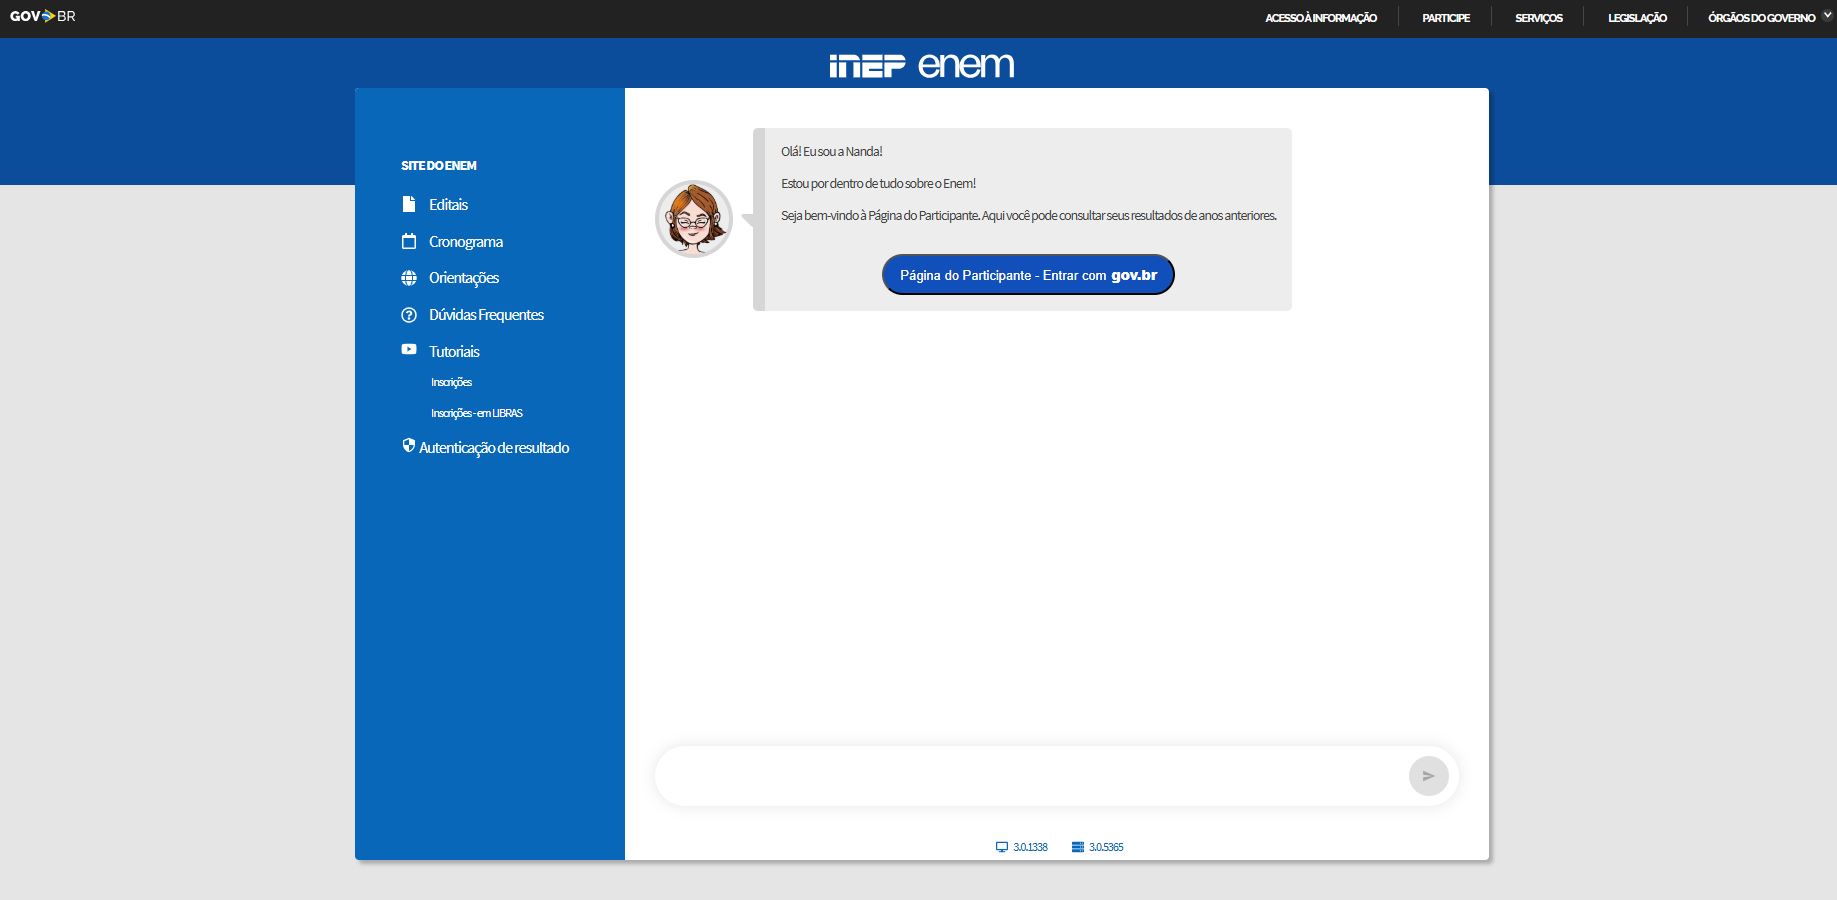Click Página do Participante gov.br button

tap(1028, 275)
